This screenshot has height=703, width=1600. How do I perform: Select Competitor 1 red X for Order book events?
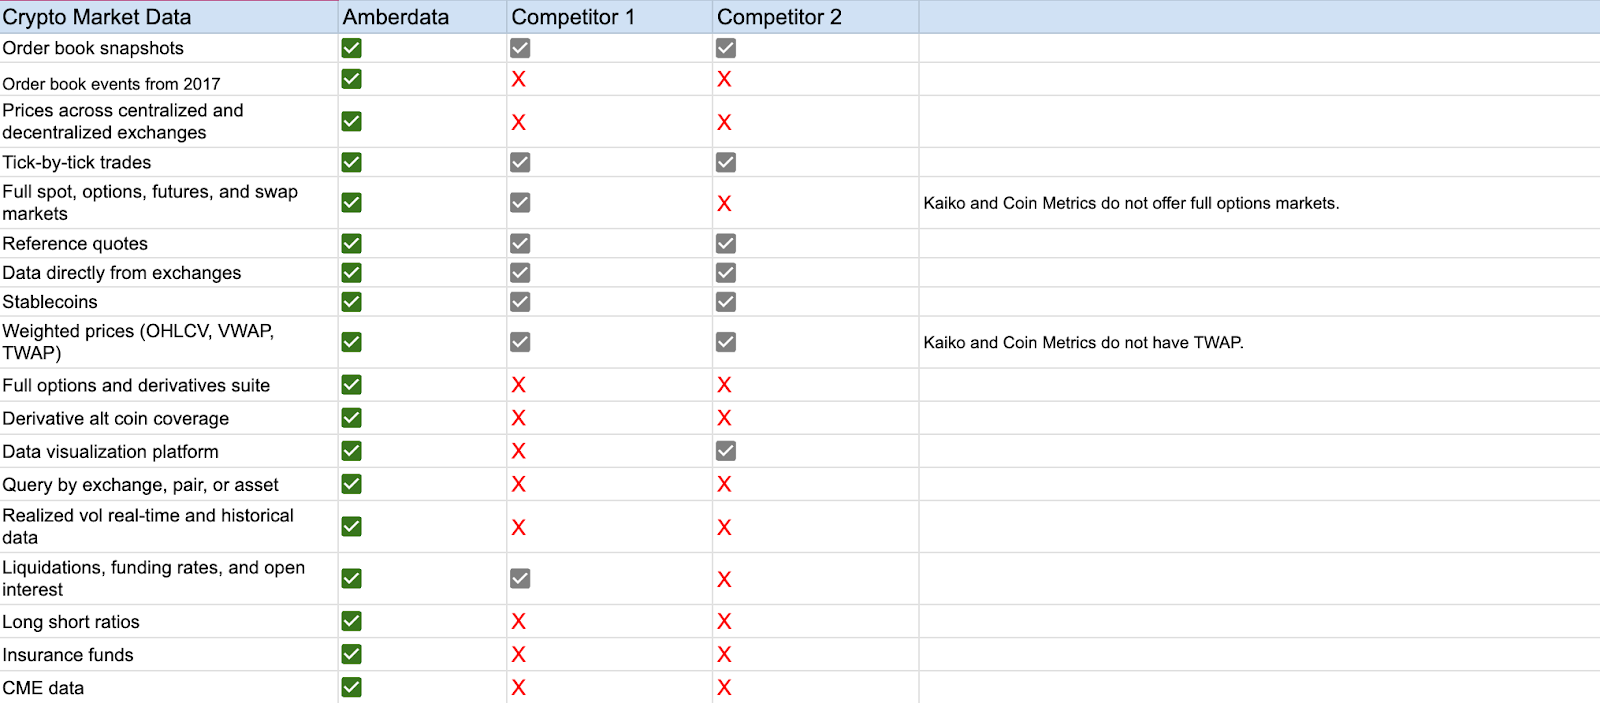[x=518, y=79]
